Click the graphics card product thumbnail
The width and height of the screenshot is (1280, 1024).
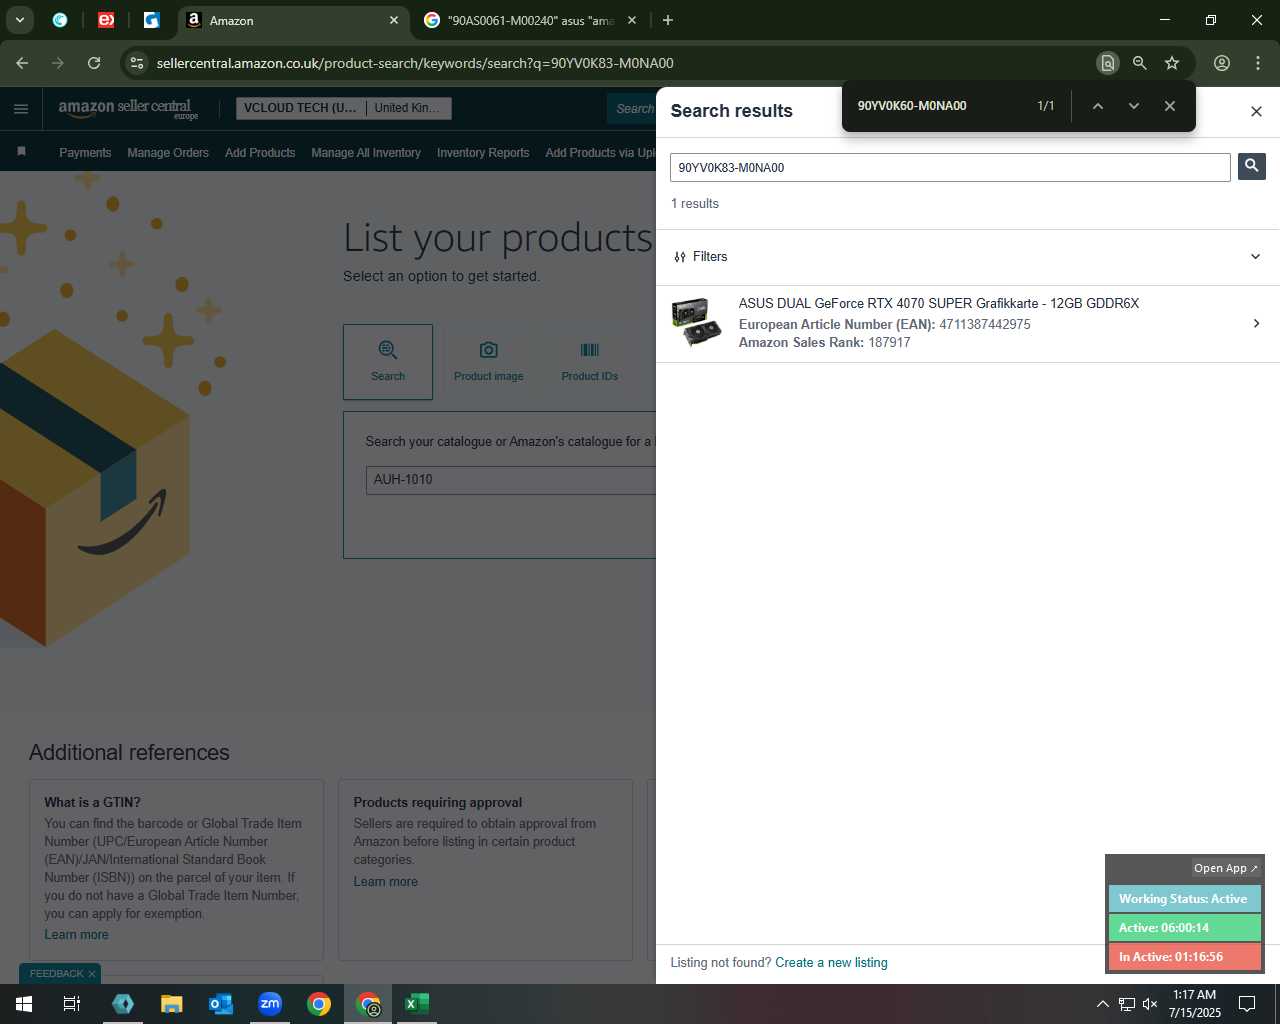697,323
